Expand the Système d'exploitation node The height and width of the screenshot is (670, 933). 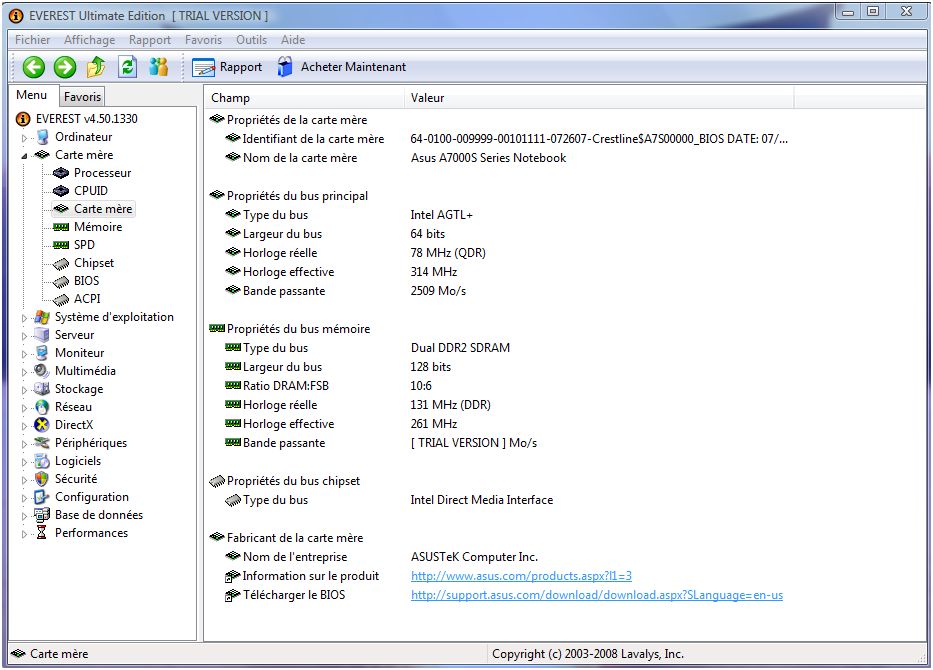(x=24, y=318)
